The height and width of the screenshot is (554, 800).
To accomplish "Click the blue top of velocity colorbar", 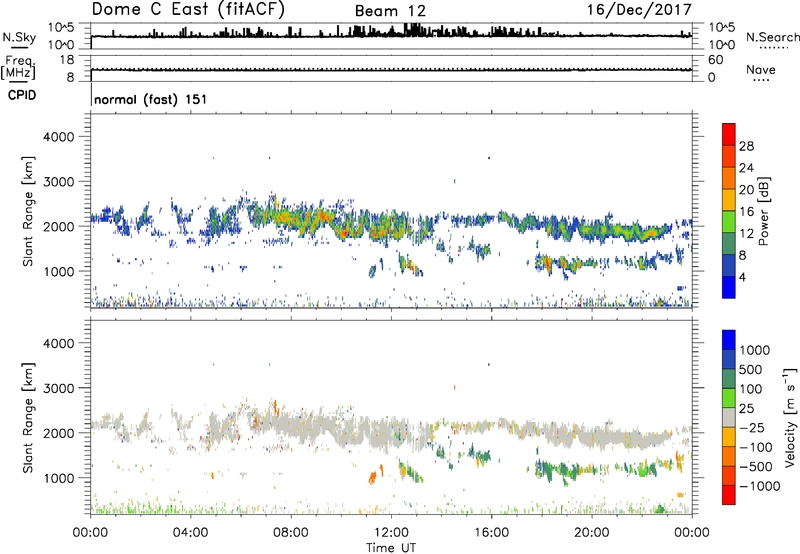I will tap(729, 340).
